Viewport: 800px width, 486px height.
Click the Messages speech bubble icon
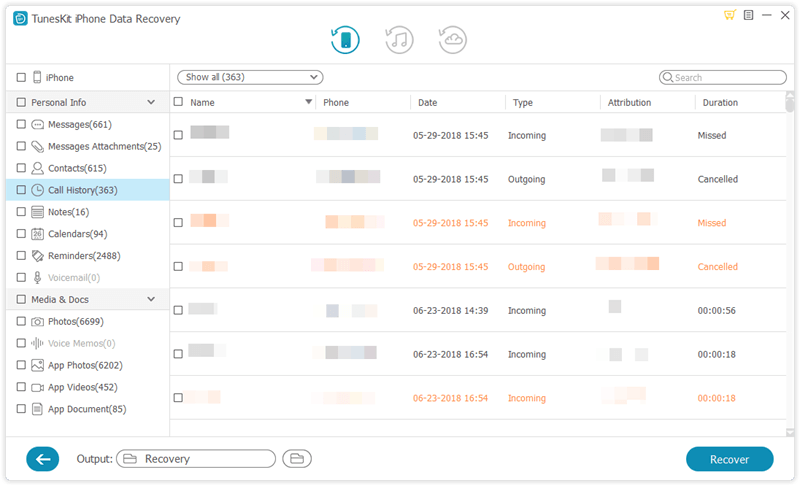tap(37, 124)
